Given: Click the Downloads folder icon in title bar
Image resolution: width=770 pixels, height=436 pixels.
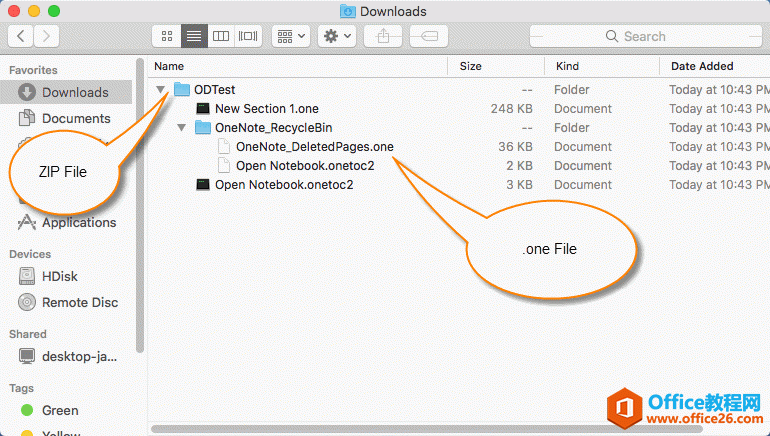Looking at the screenshot, I should click(348, 11).
